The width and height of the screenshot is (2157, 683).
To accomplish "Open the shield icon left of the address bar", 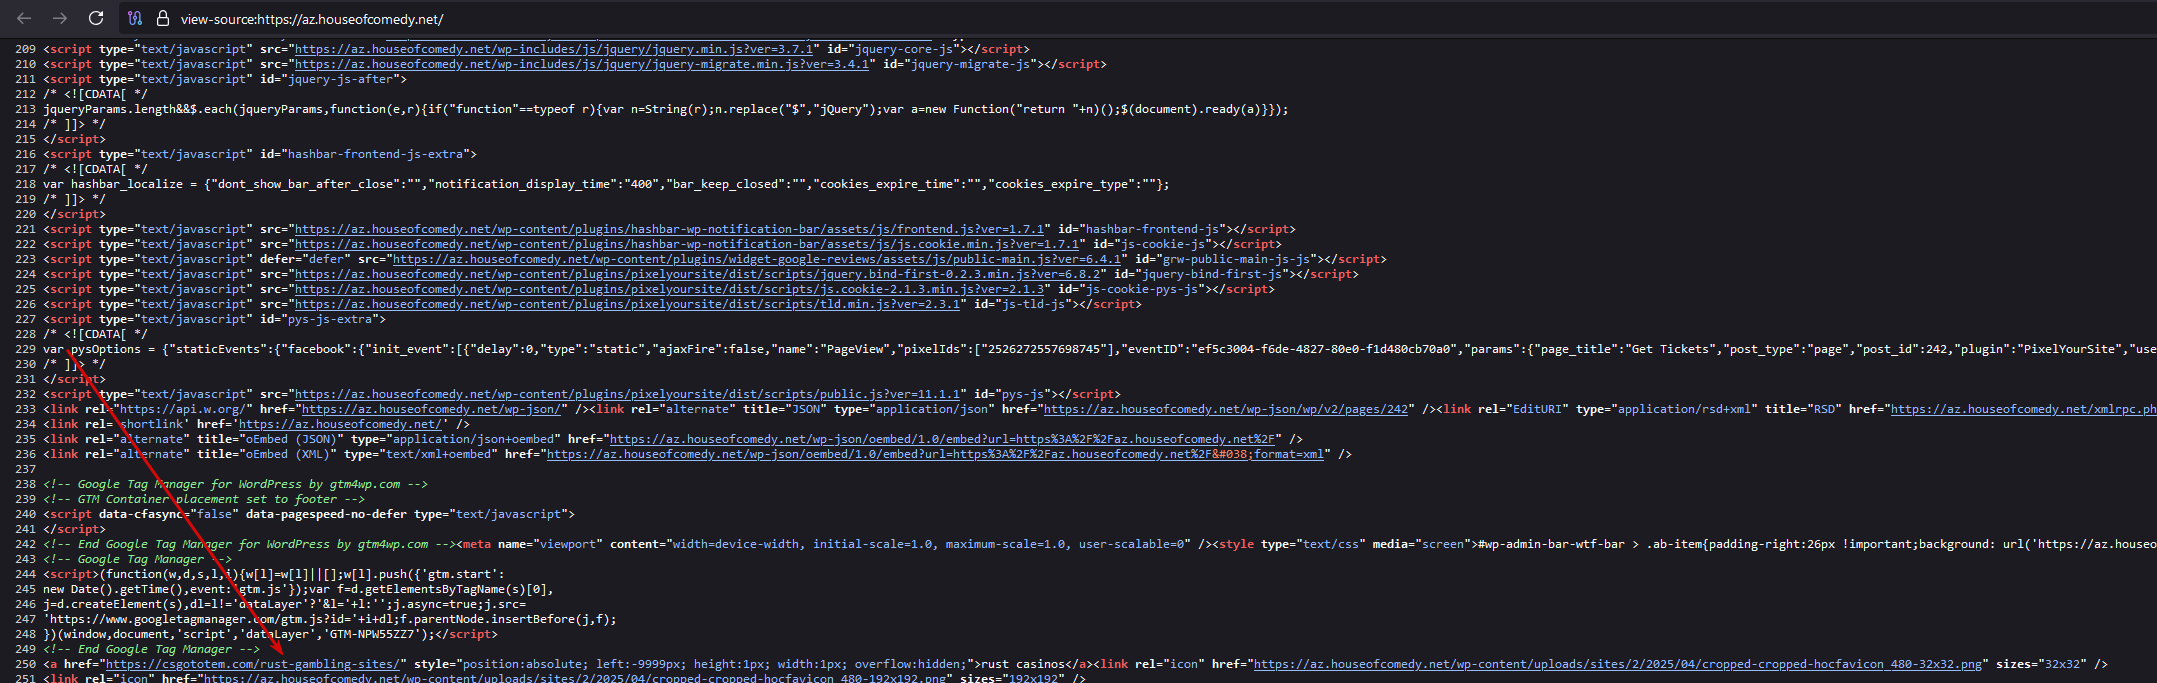I will click(135, 18).
